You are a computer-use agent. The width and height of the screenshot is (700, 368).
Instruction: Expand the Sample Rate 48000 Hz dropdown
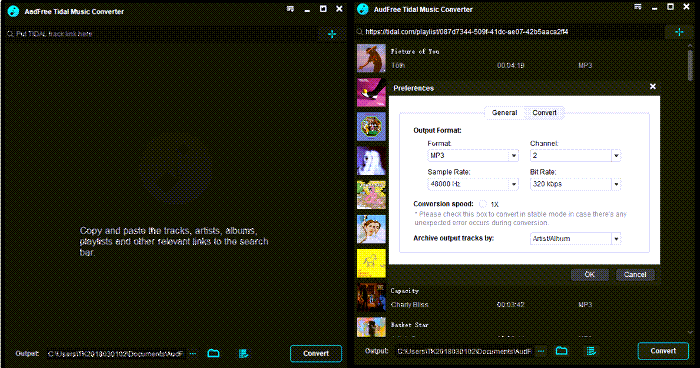(x=514, y=184)
